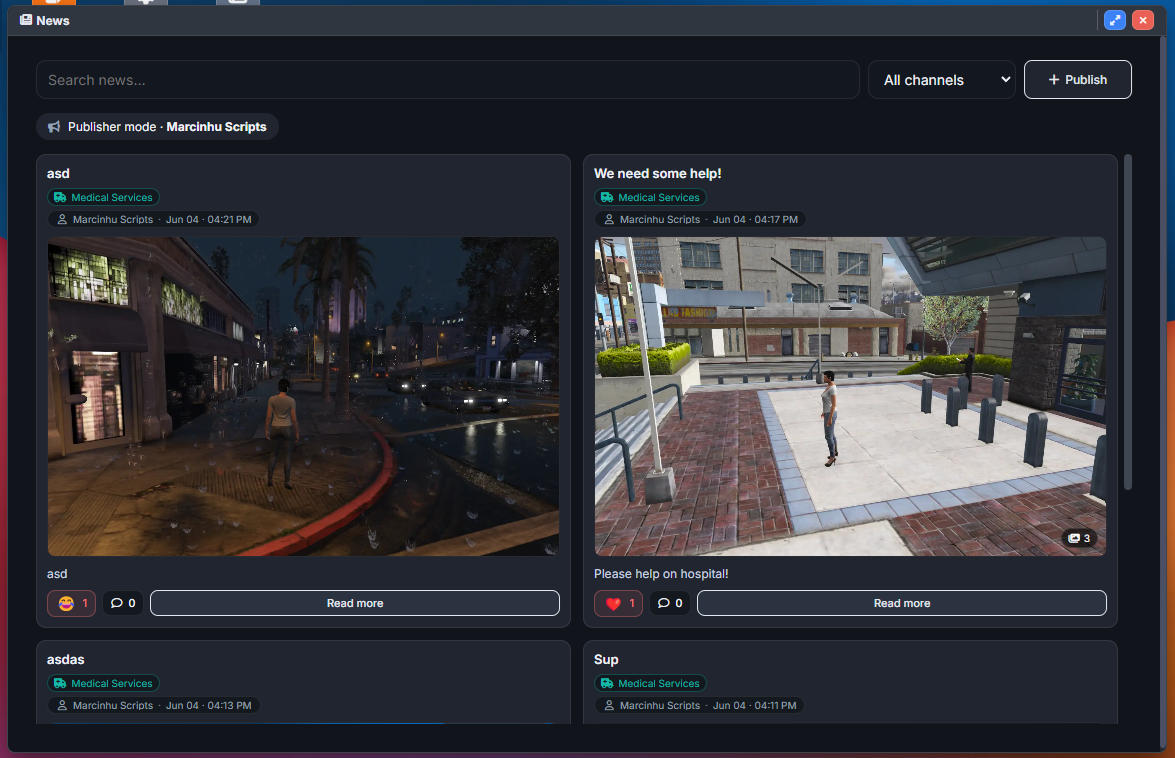Click the plus icon in the Publish button
1175x758 pixels.
(x=1054, y=79)
